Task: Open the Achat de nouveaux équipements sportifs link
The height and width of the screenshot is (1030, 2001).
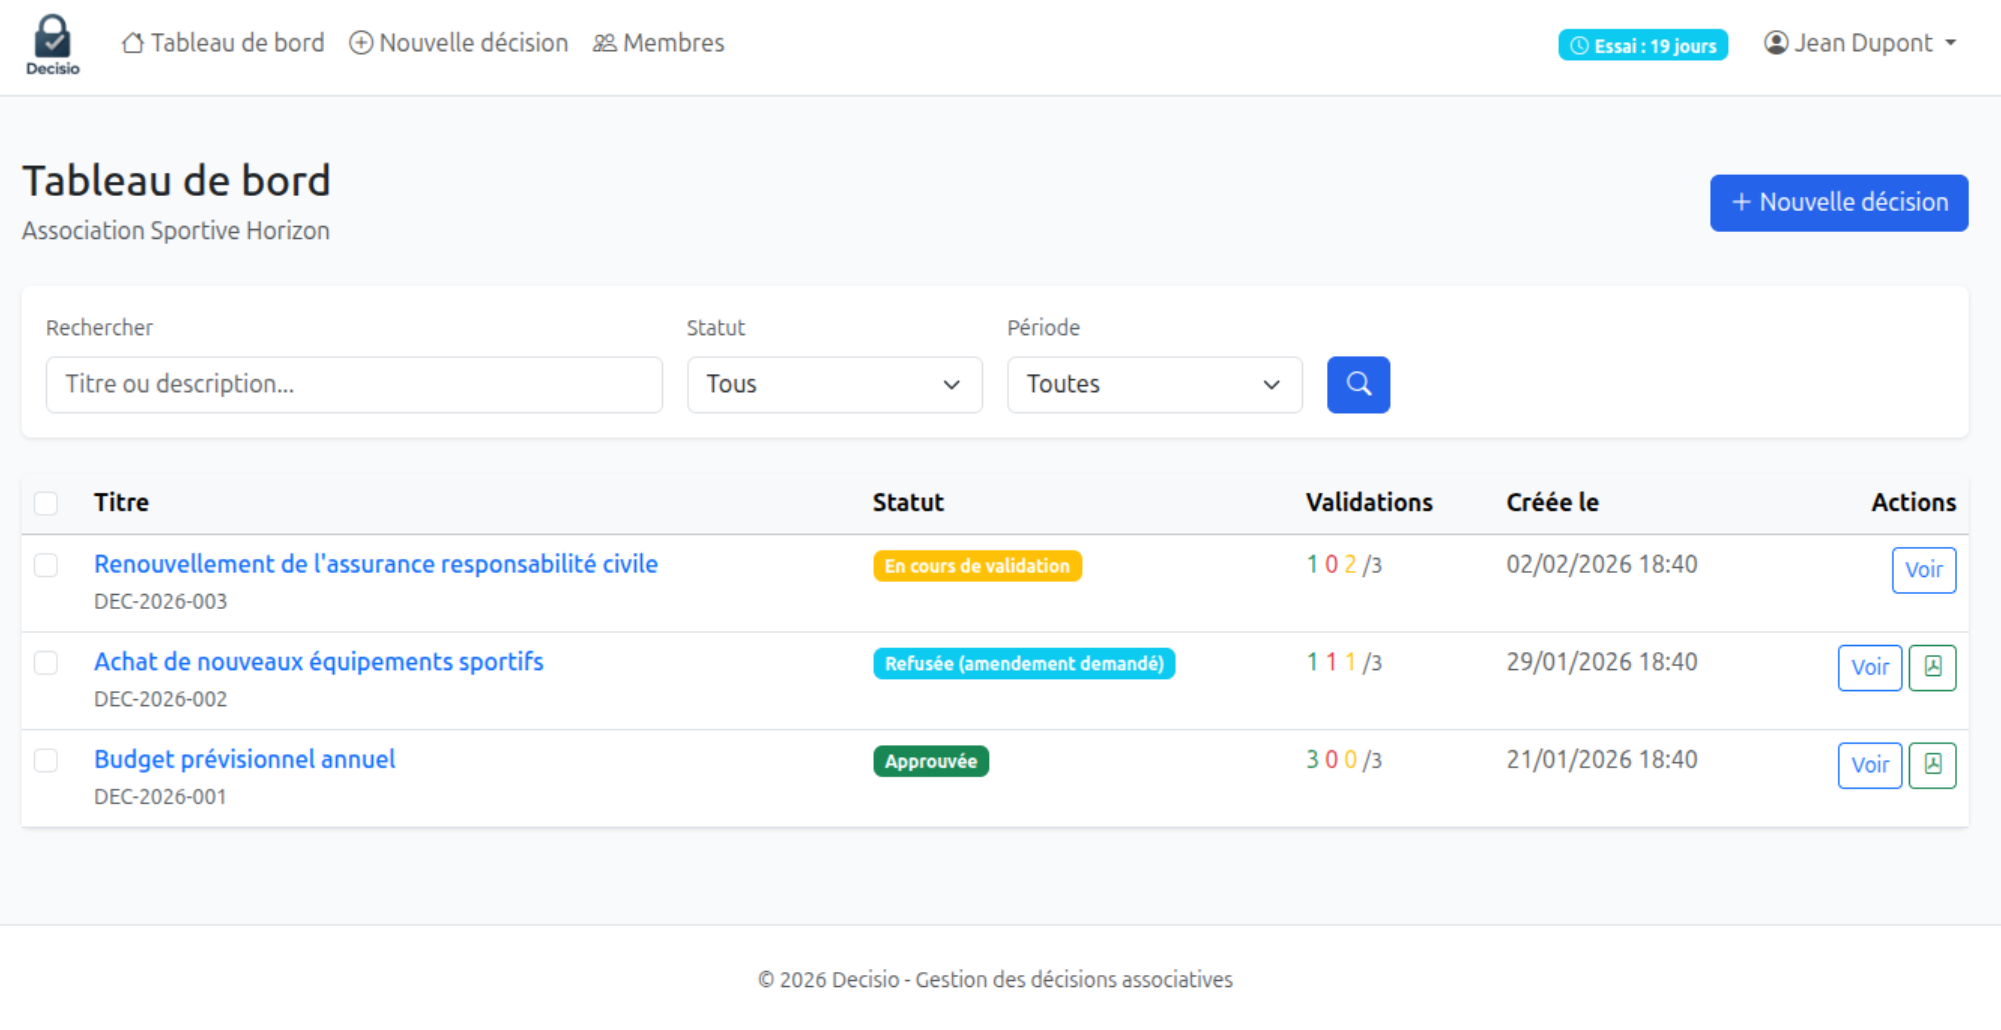Action: [x=318, y=662]
